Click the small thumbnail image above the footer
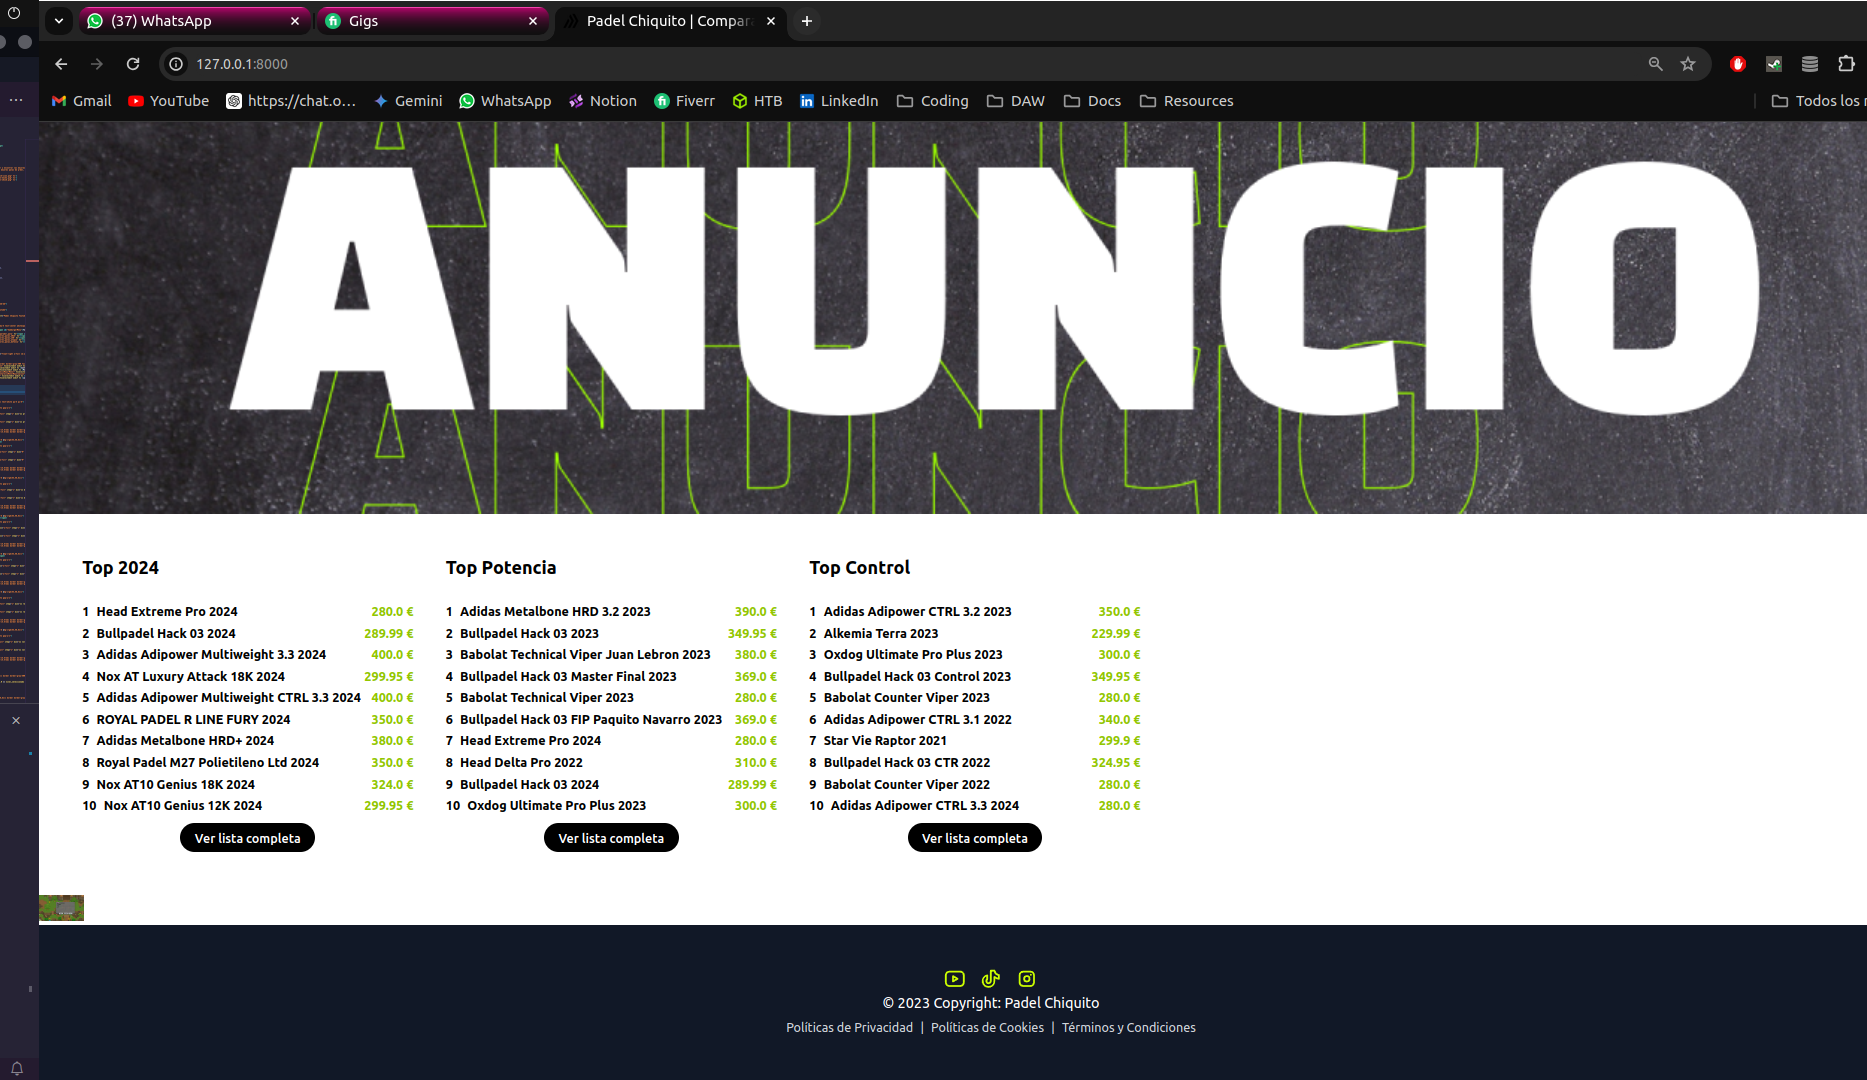Viewport: 1867px width, 1080px height. (61, 908)
